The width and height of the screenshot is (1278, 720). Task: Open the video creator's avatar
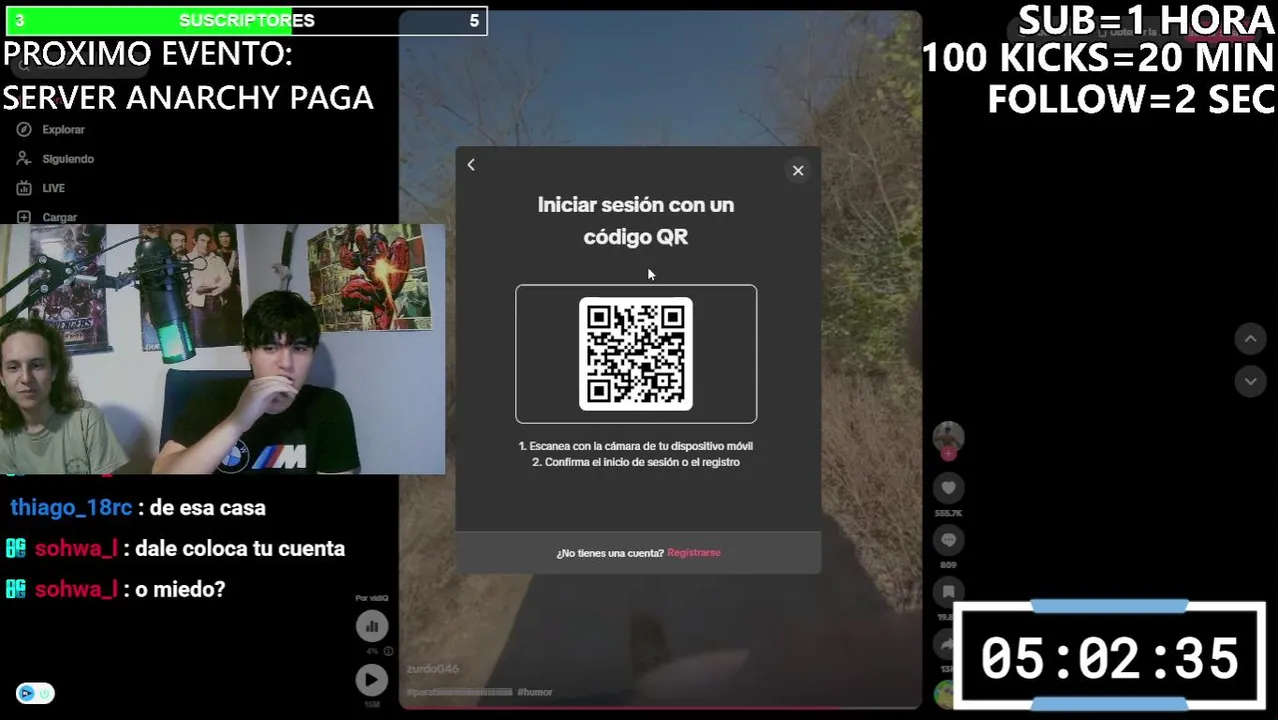pos(948,436)
